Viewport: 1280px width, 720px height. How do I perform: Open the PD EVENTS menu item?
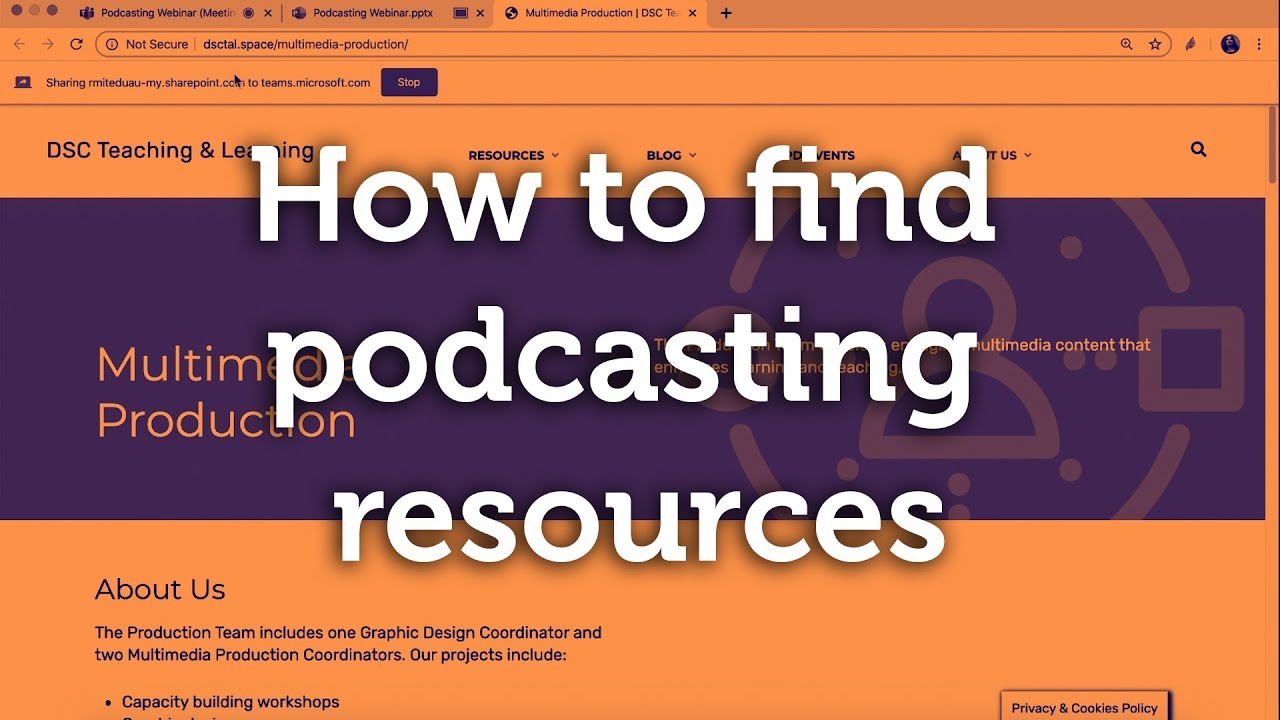[x=817, y=155]
